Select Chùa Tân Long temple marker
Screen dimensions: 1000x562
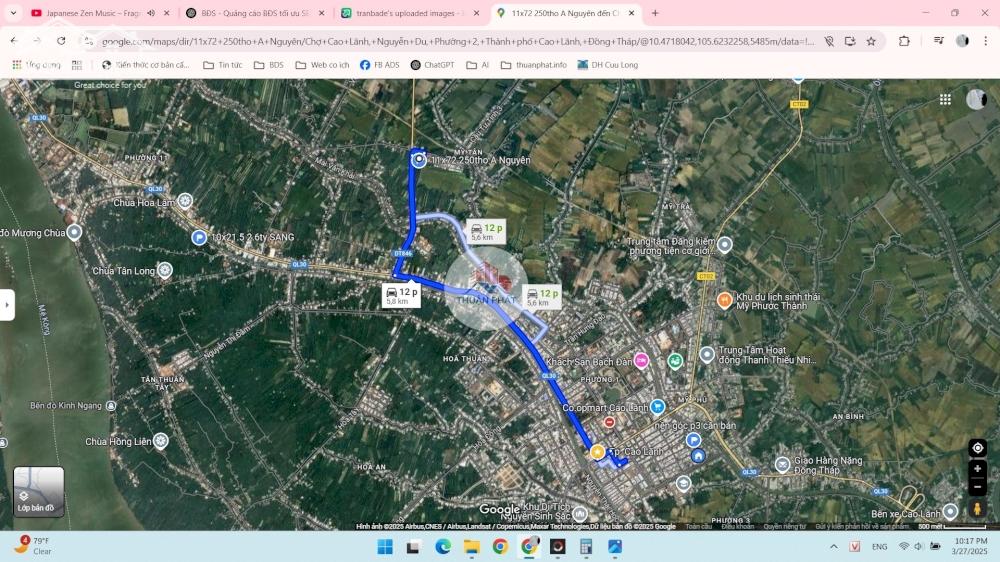click(x=165, y=270)
